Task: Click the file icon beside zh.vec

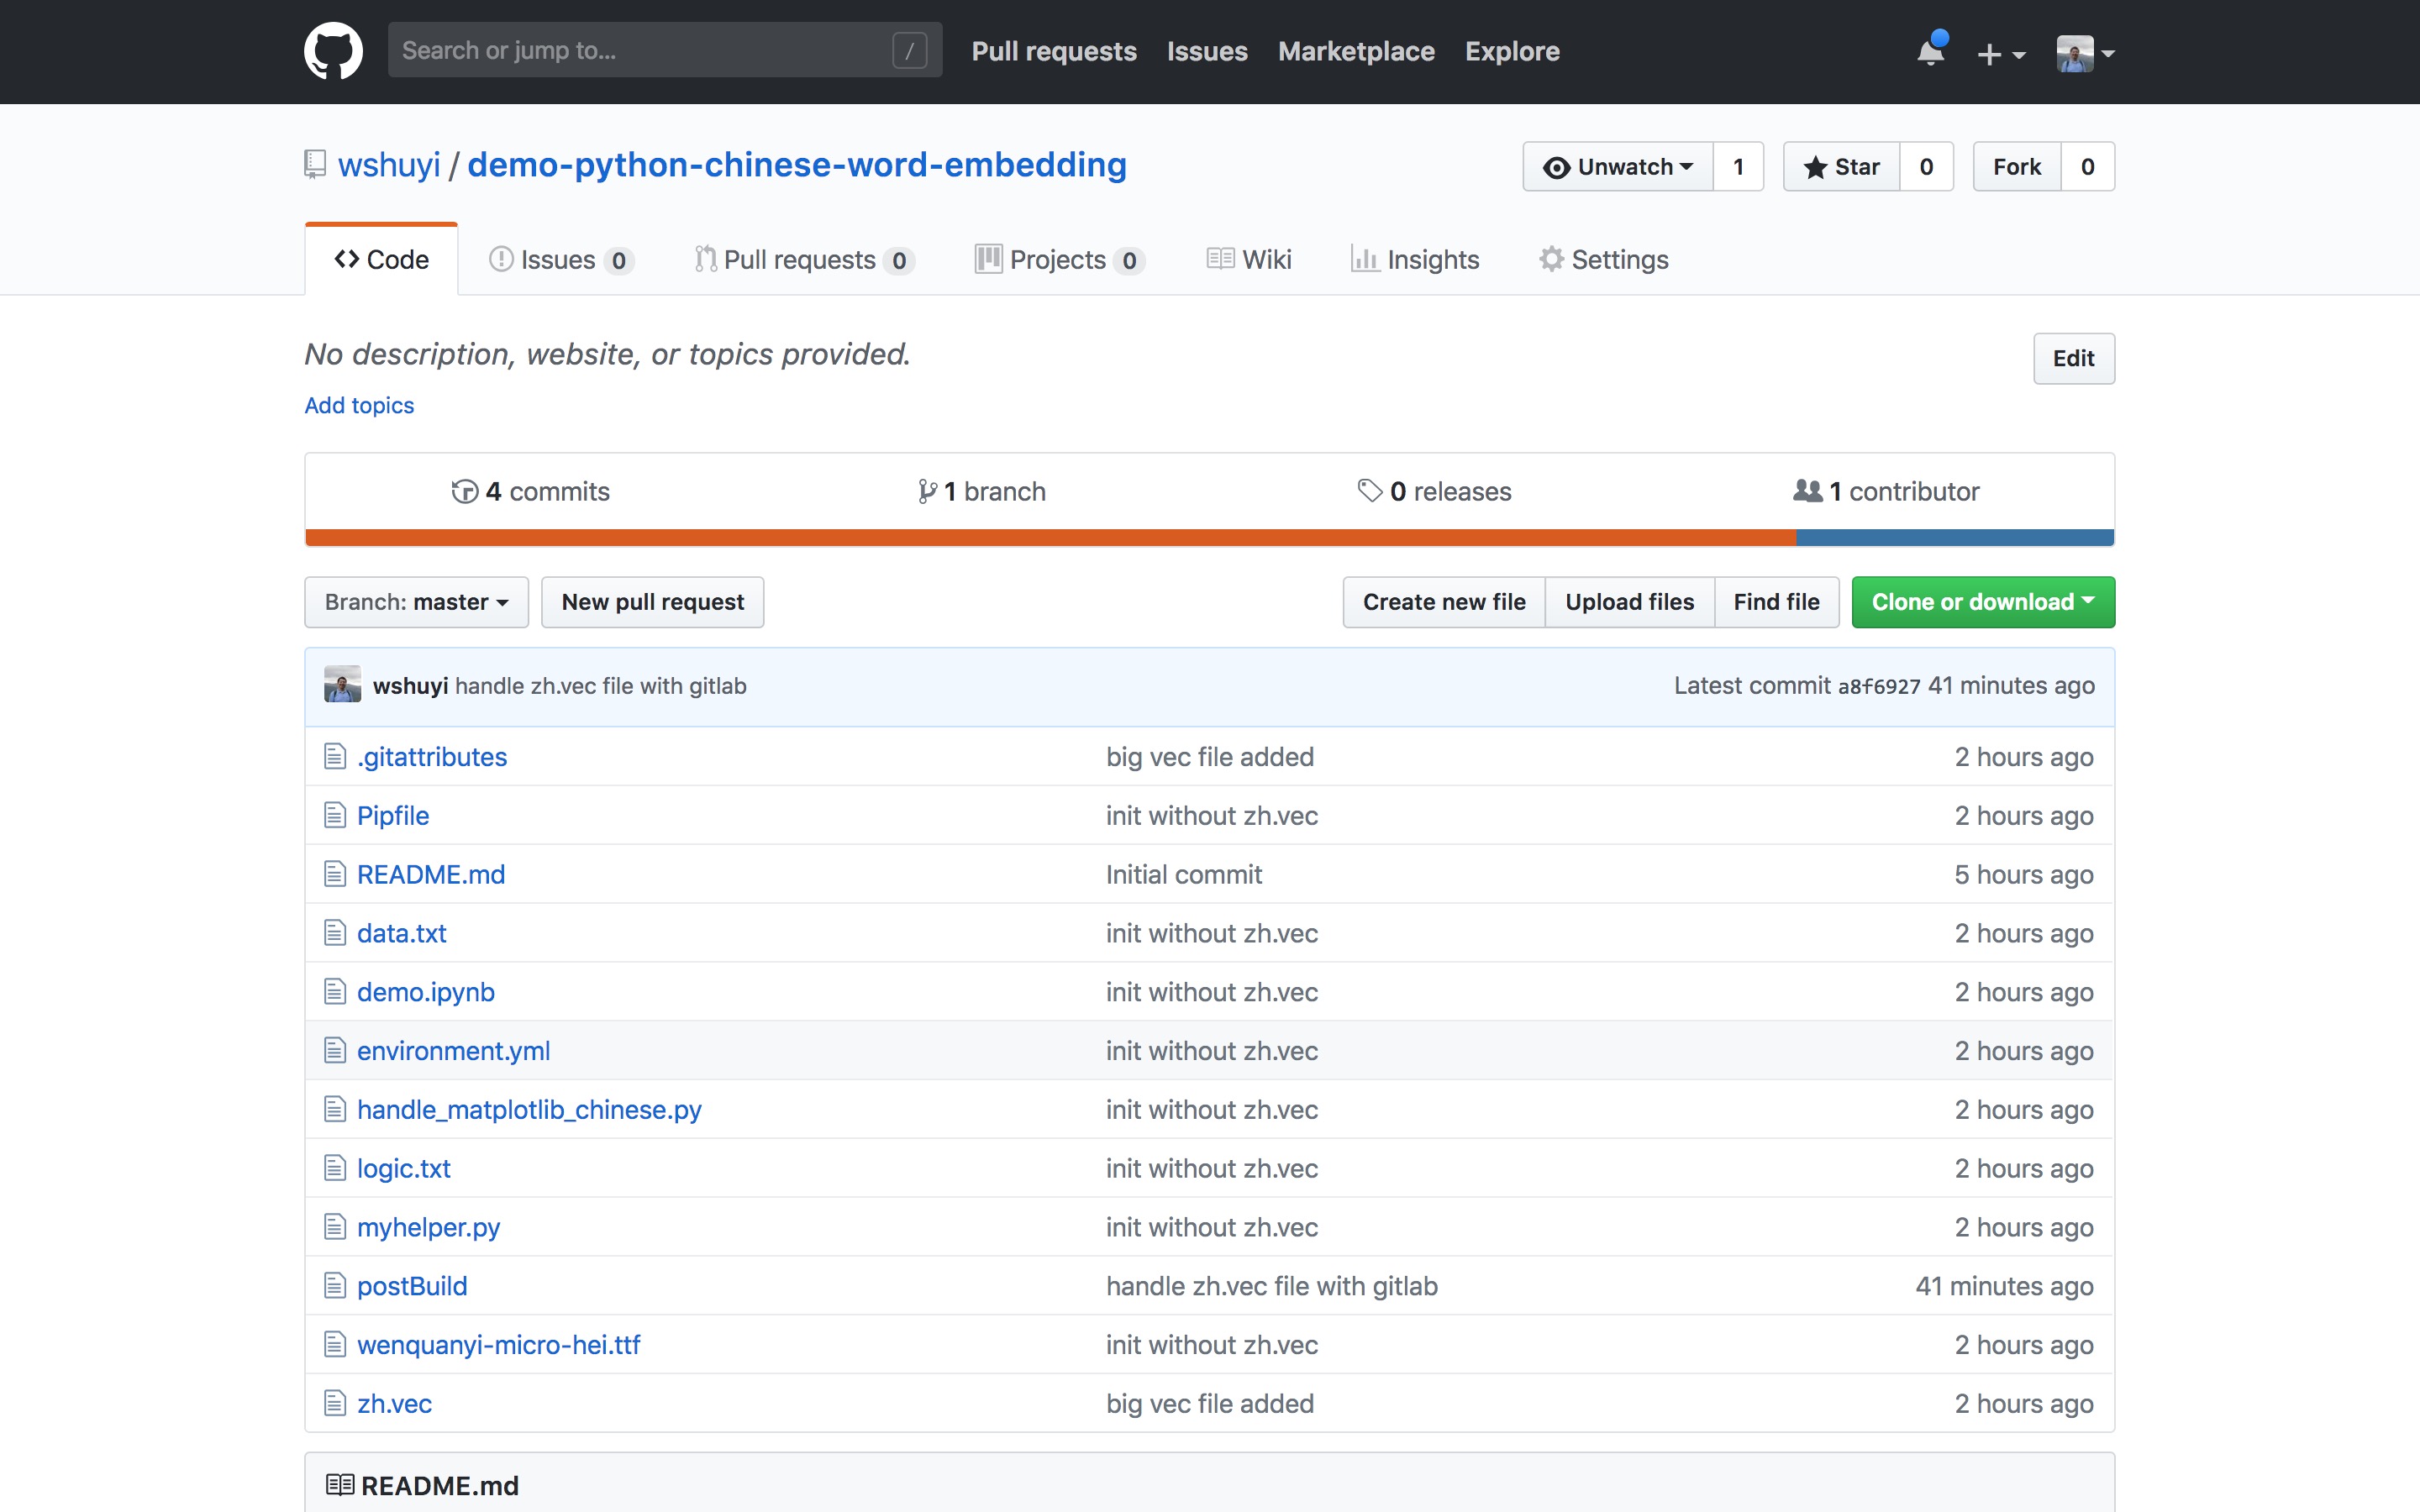Action: coord(335,1403)
